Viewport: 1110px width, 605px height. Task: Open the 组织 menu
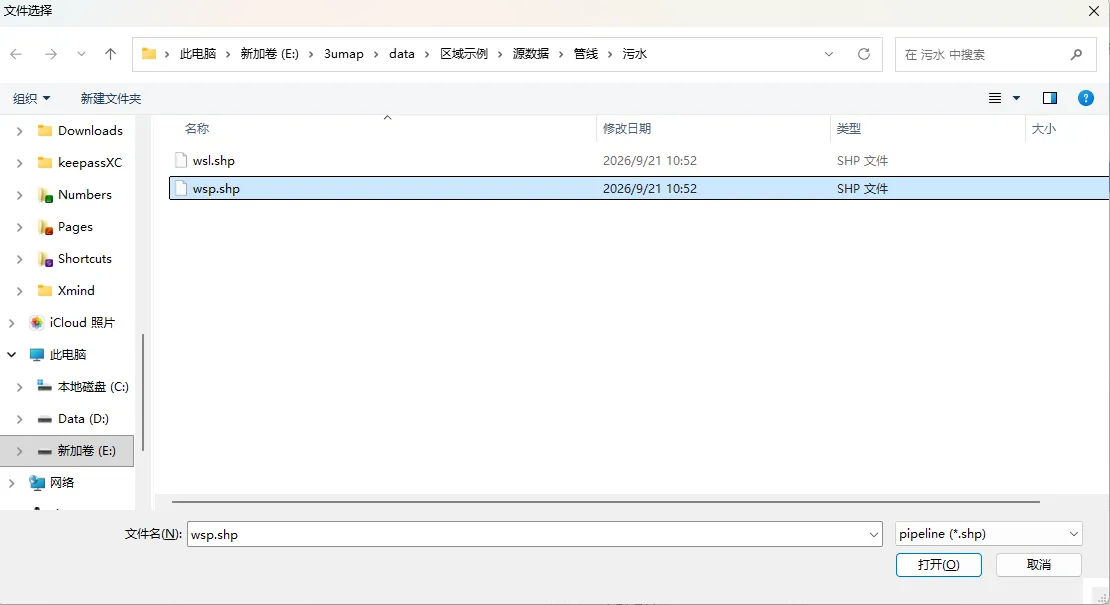click(x=31, y=98)
